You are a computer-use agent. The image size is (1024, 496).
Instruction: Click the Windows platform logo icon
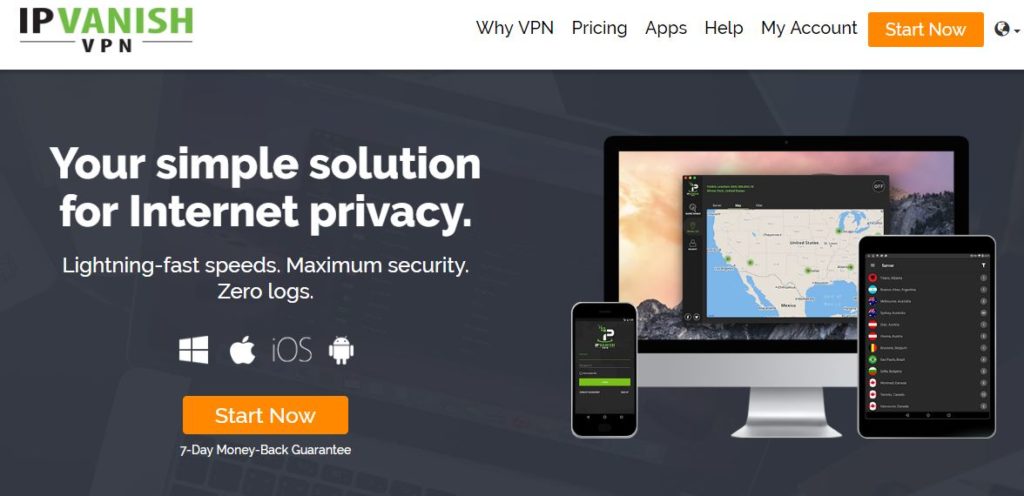tap(194, 350)
